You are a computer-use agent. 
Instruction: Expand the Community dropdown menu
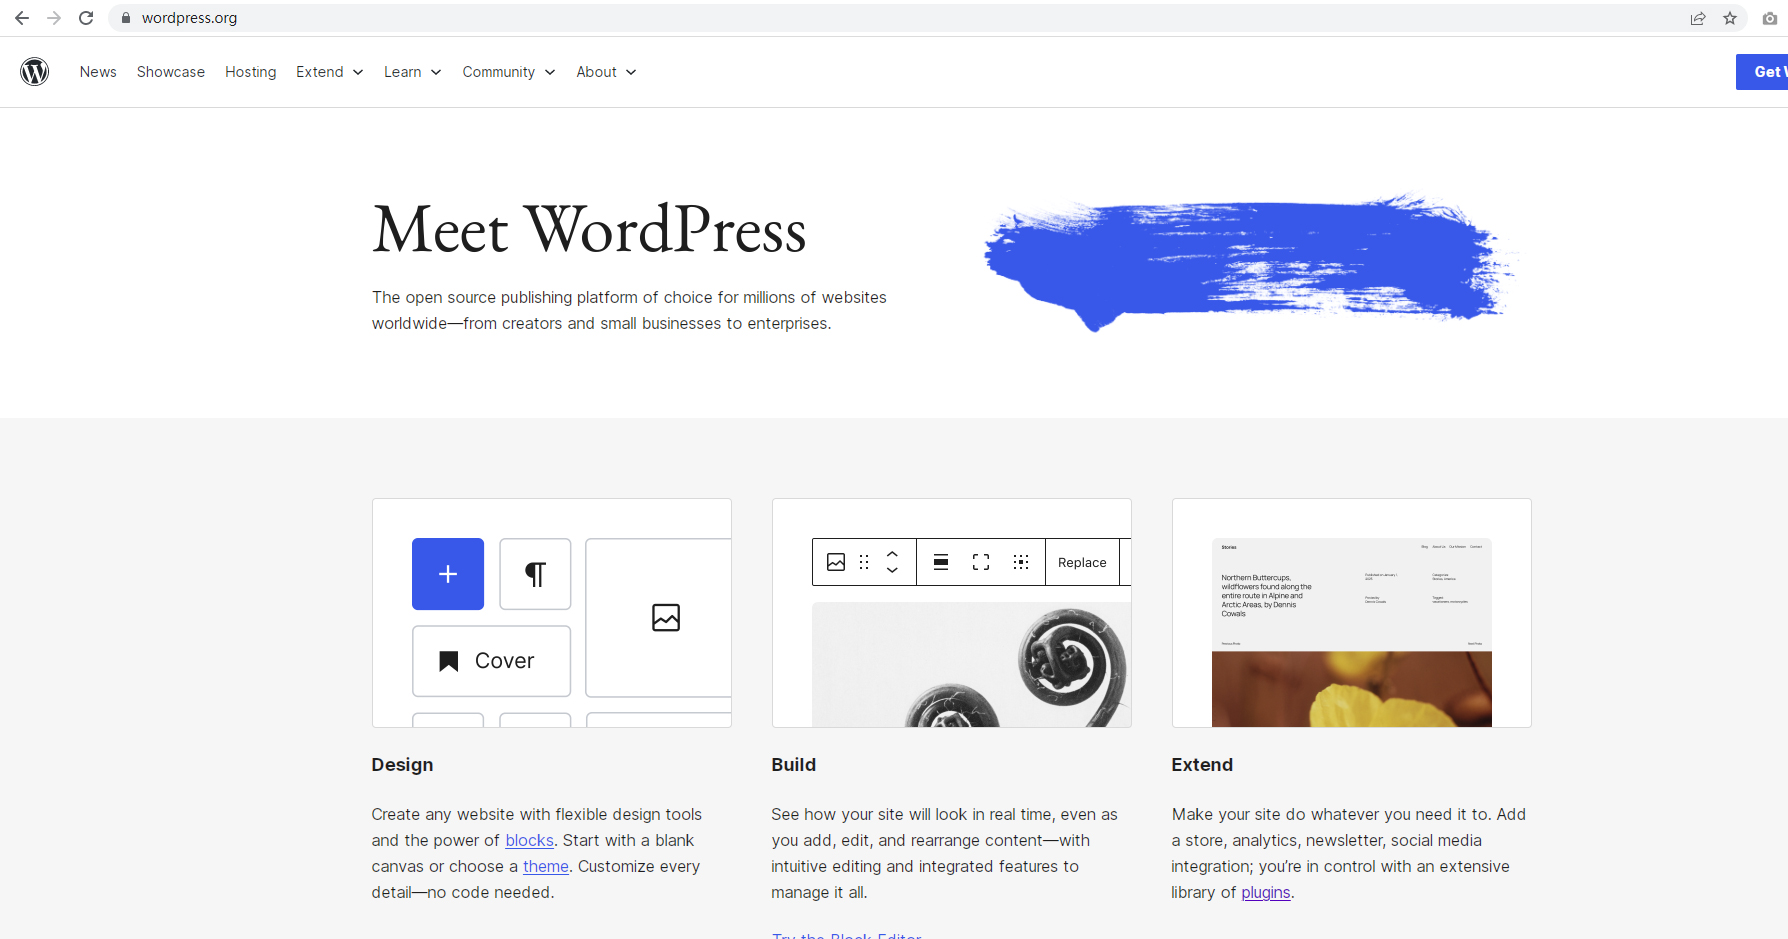(x=508, y=72)
